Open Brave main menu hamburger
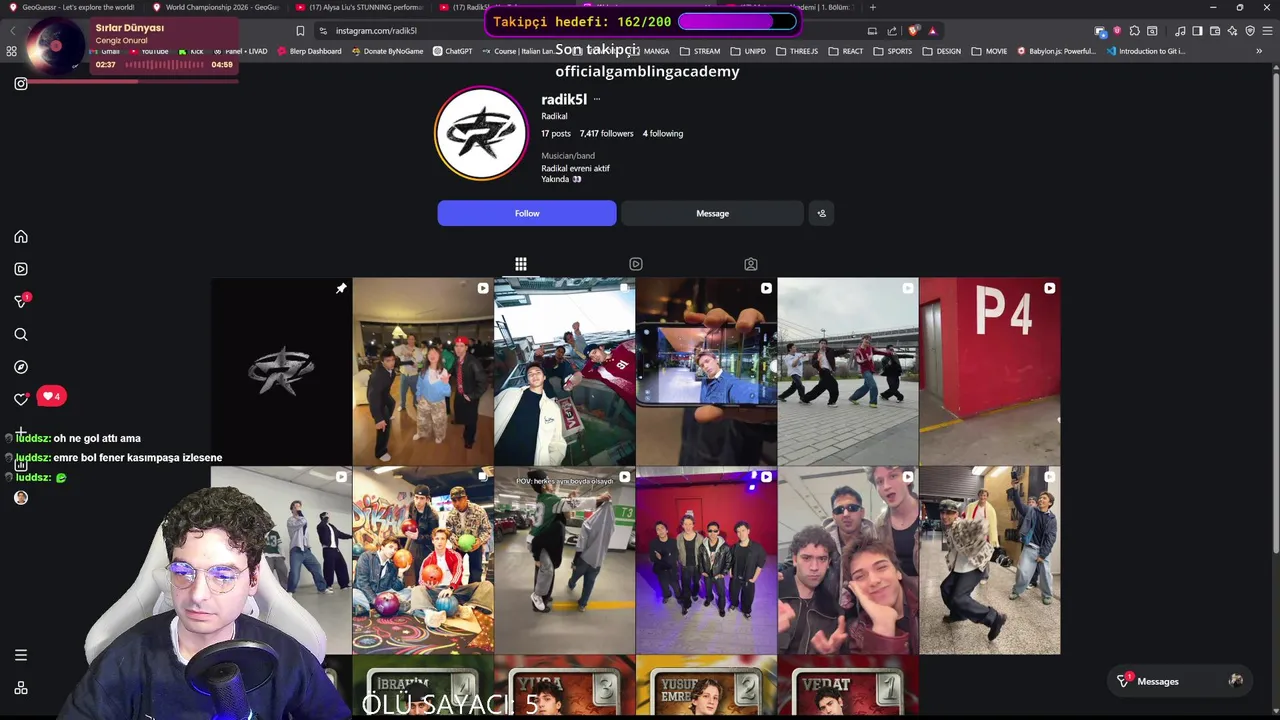This screenshot has height=720, width=1280. (x=1267, y=31)
